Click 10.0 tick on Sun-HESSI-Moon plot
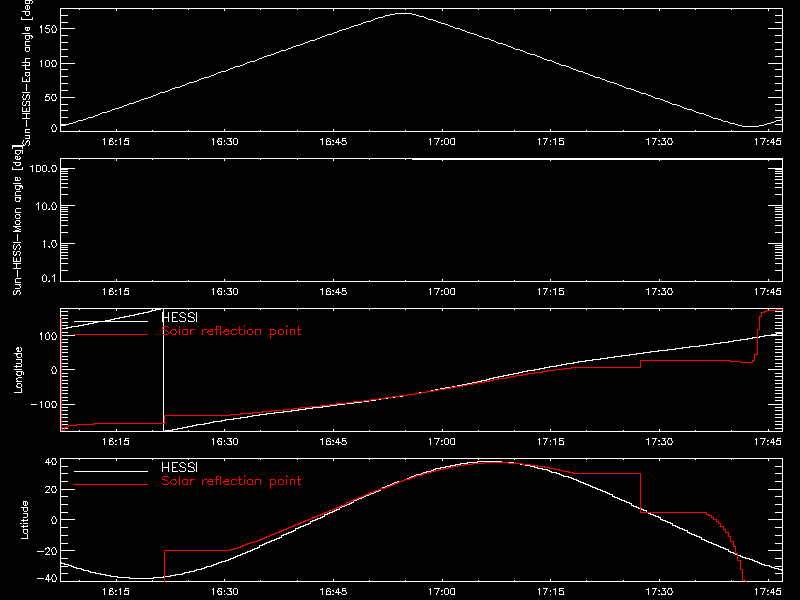 coord(47,206)
